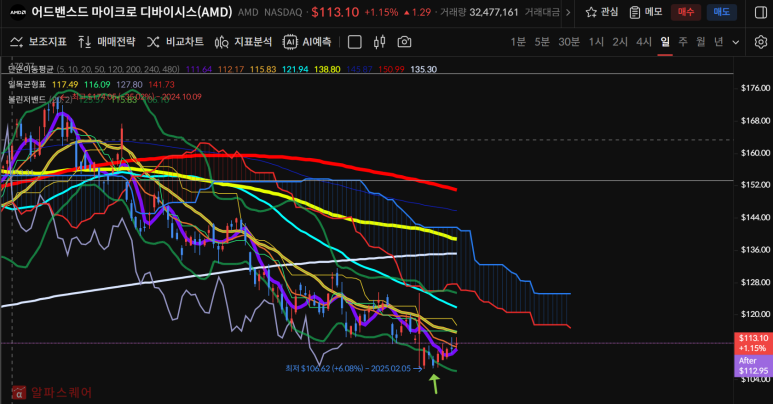Viewport: 773px width, 404px height.
Task: Click 단순이동평균 moving average label
Action: pos(31,69)
